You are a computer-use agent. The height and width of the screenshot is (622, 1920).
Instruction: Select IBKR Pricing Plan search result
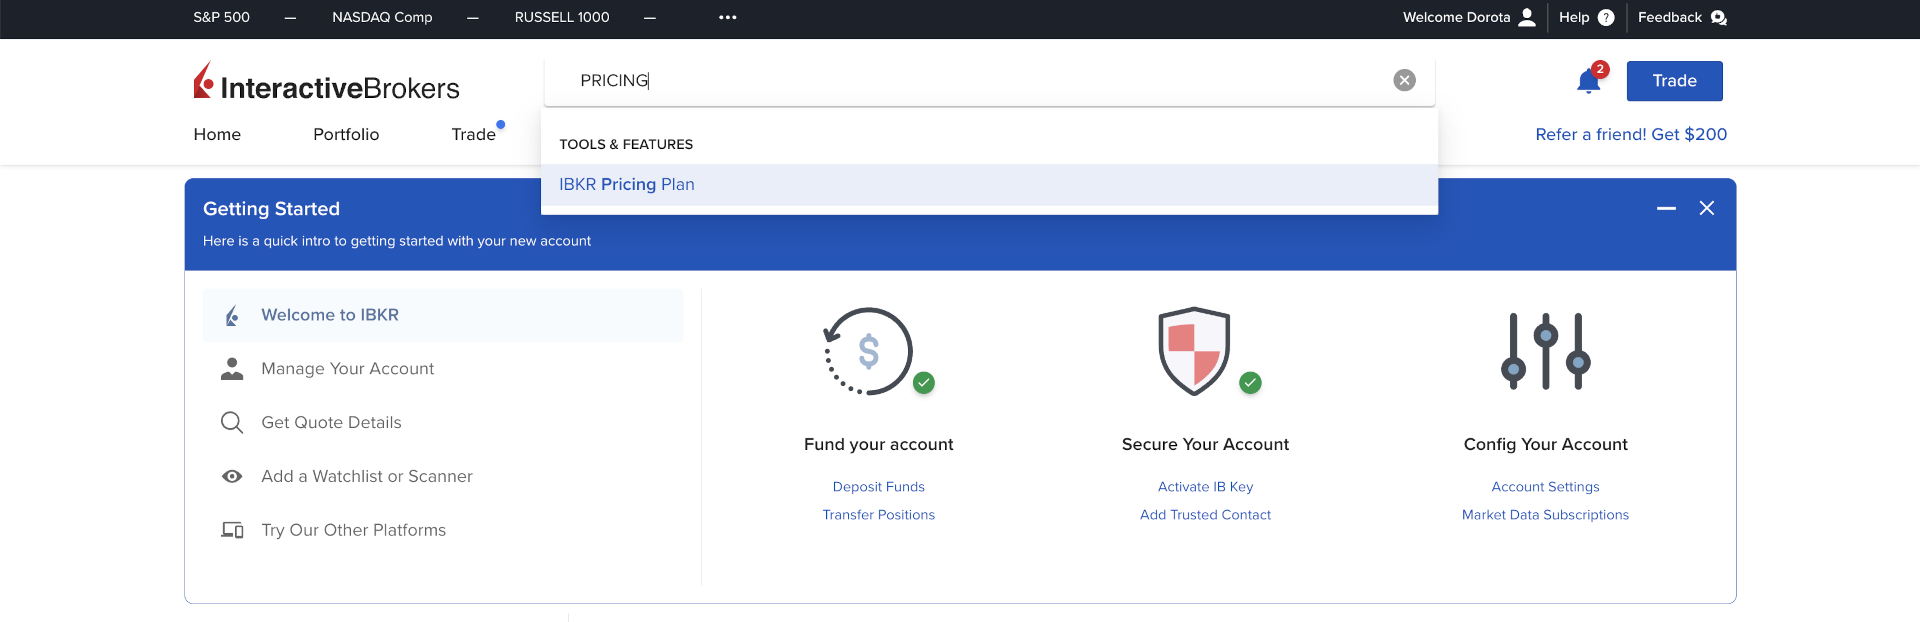(627, 185)
